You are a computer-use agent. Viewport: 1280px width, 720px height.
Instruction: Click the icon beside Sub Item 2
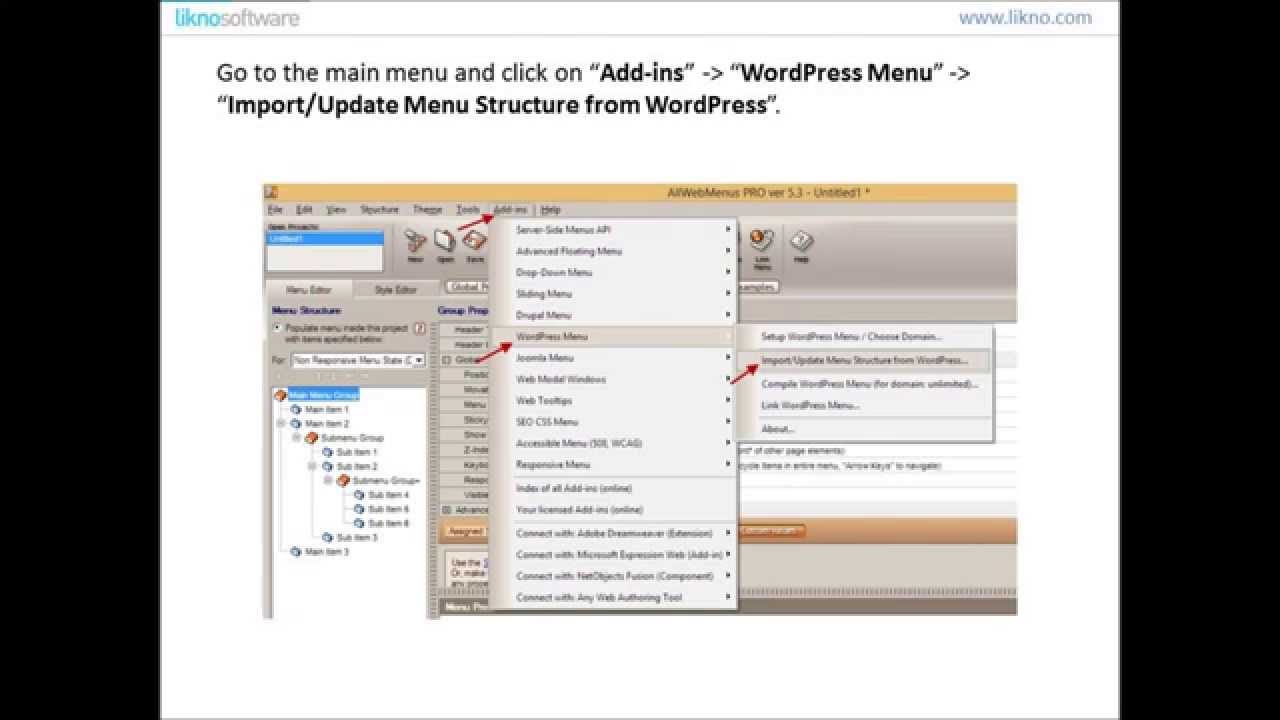click(x=327, y=466)
